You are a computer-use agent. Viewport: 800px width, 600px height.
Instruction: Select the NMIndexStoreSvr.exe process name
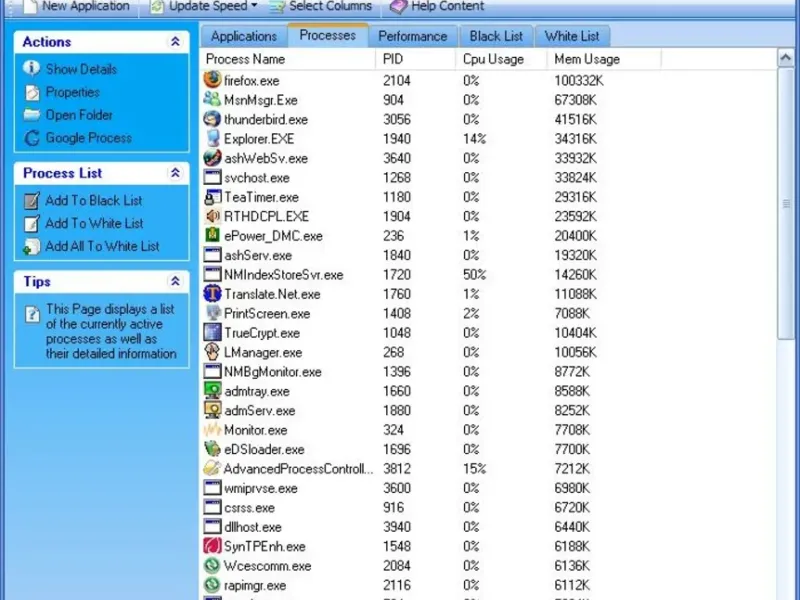pyautogui.click(x=283, y=274)
